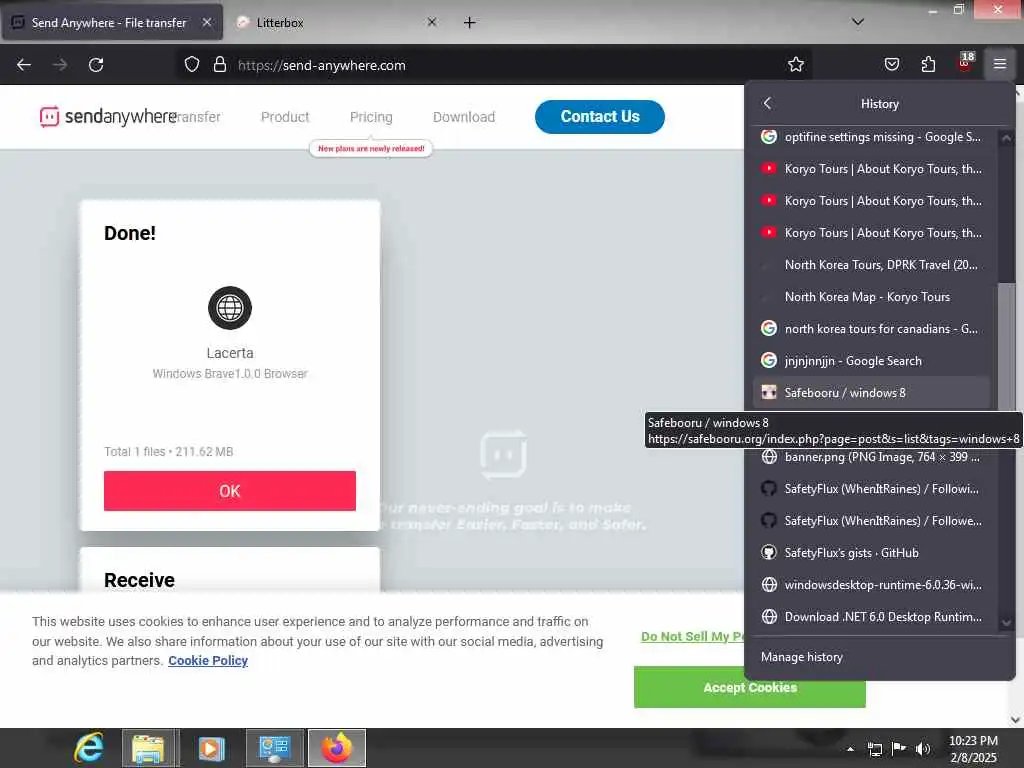This screenshot has height=768, width=1024.
Task: Open the Pricing nav menu
Action: click(x=371, y=117)
